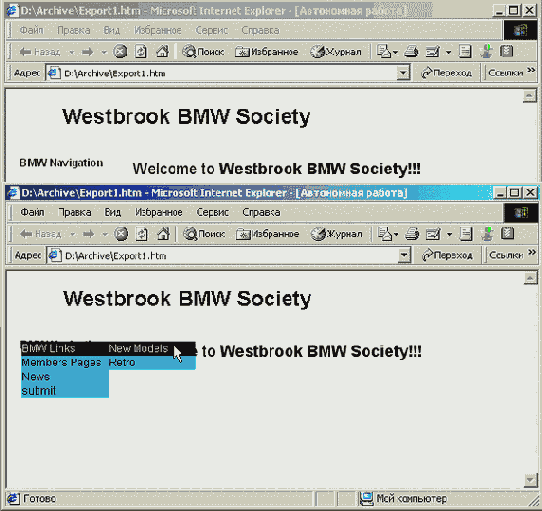Click the Refresh icon in the active window's toolbar
The width and height of the screenshot is (542, 511).
(141, 234)
